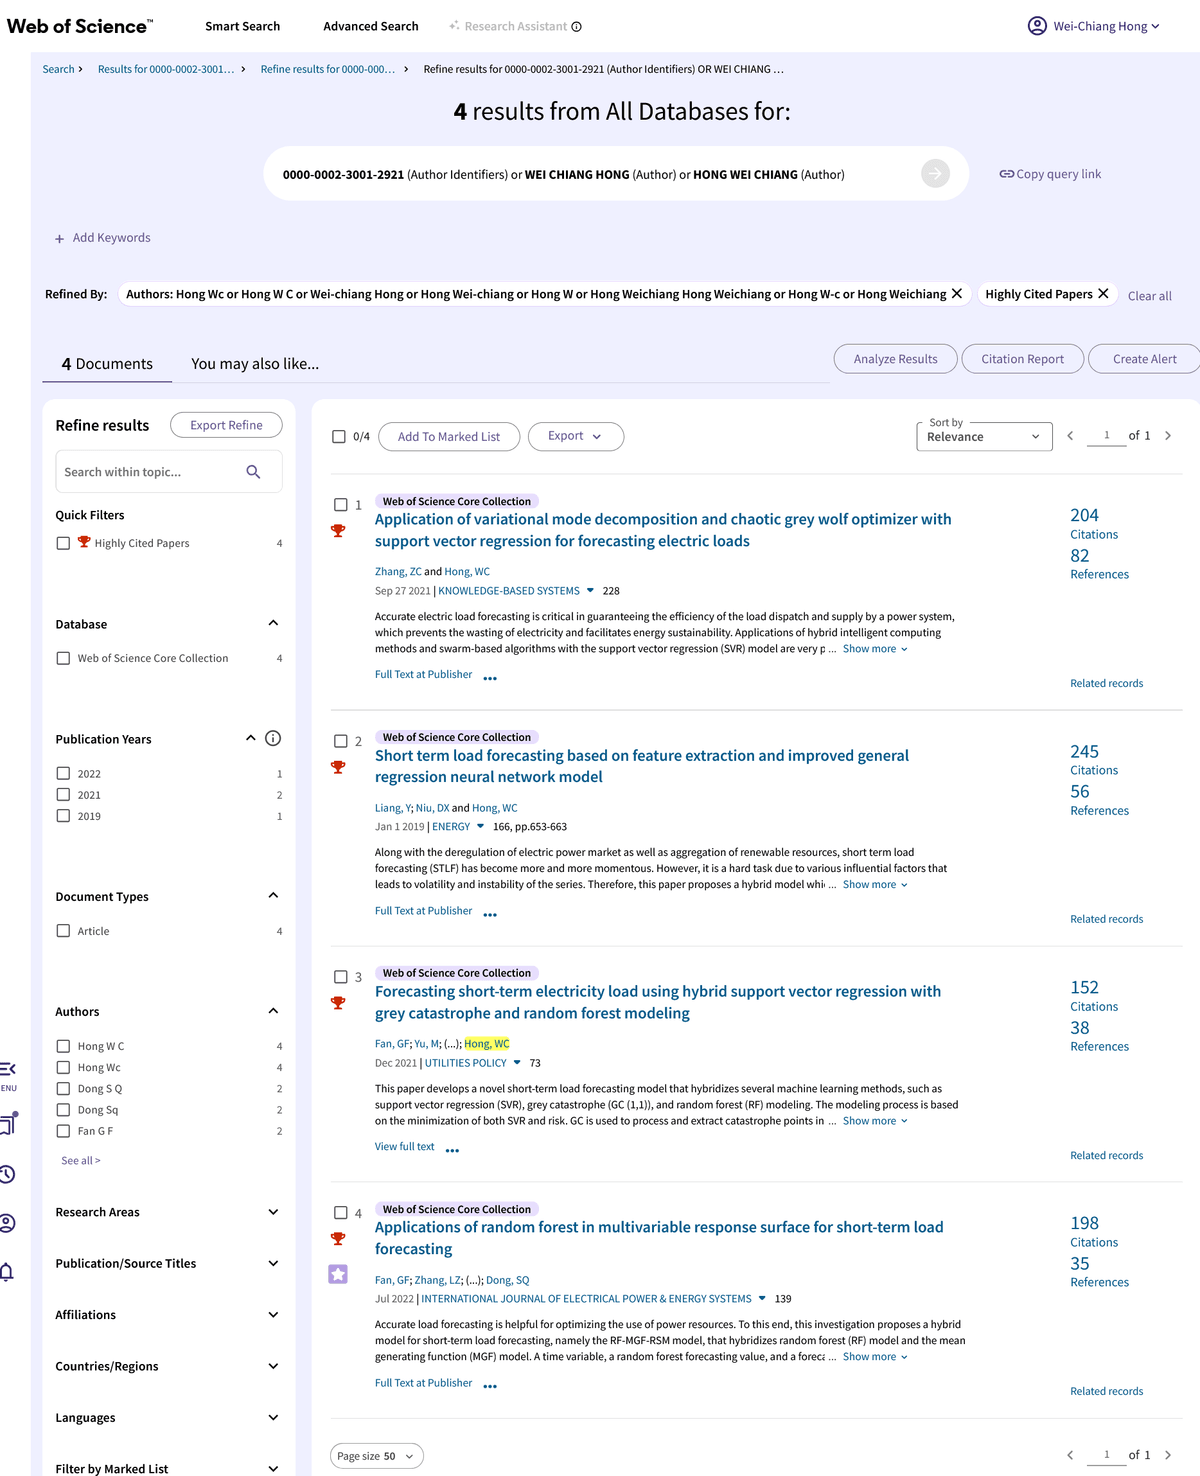This screenshot has height=1476, width=1200.
Task: Expand the Countries/Regions section
Action: click(273, 1366)
